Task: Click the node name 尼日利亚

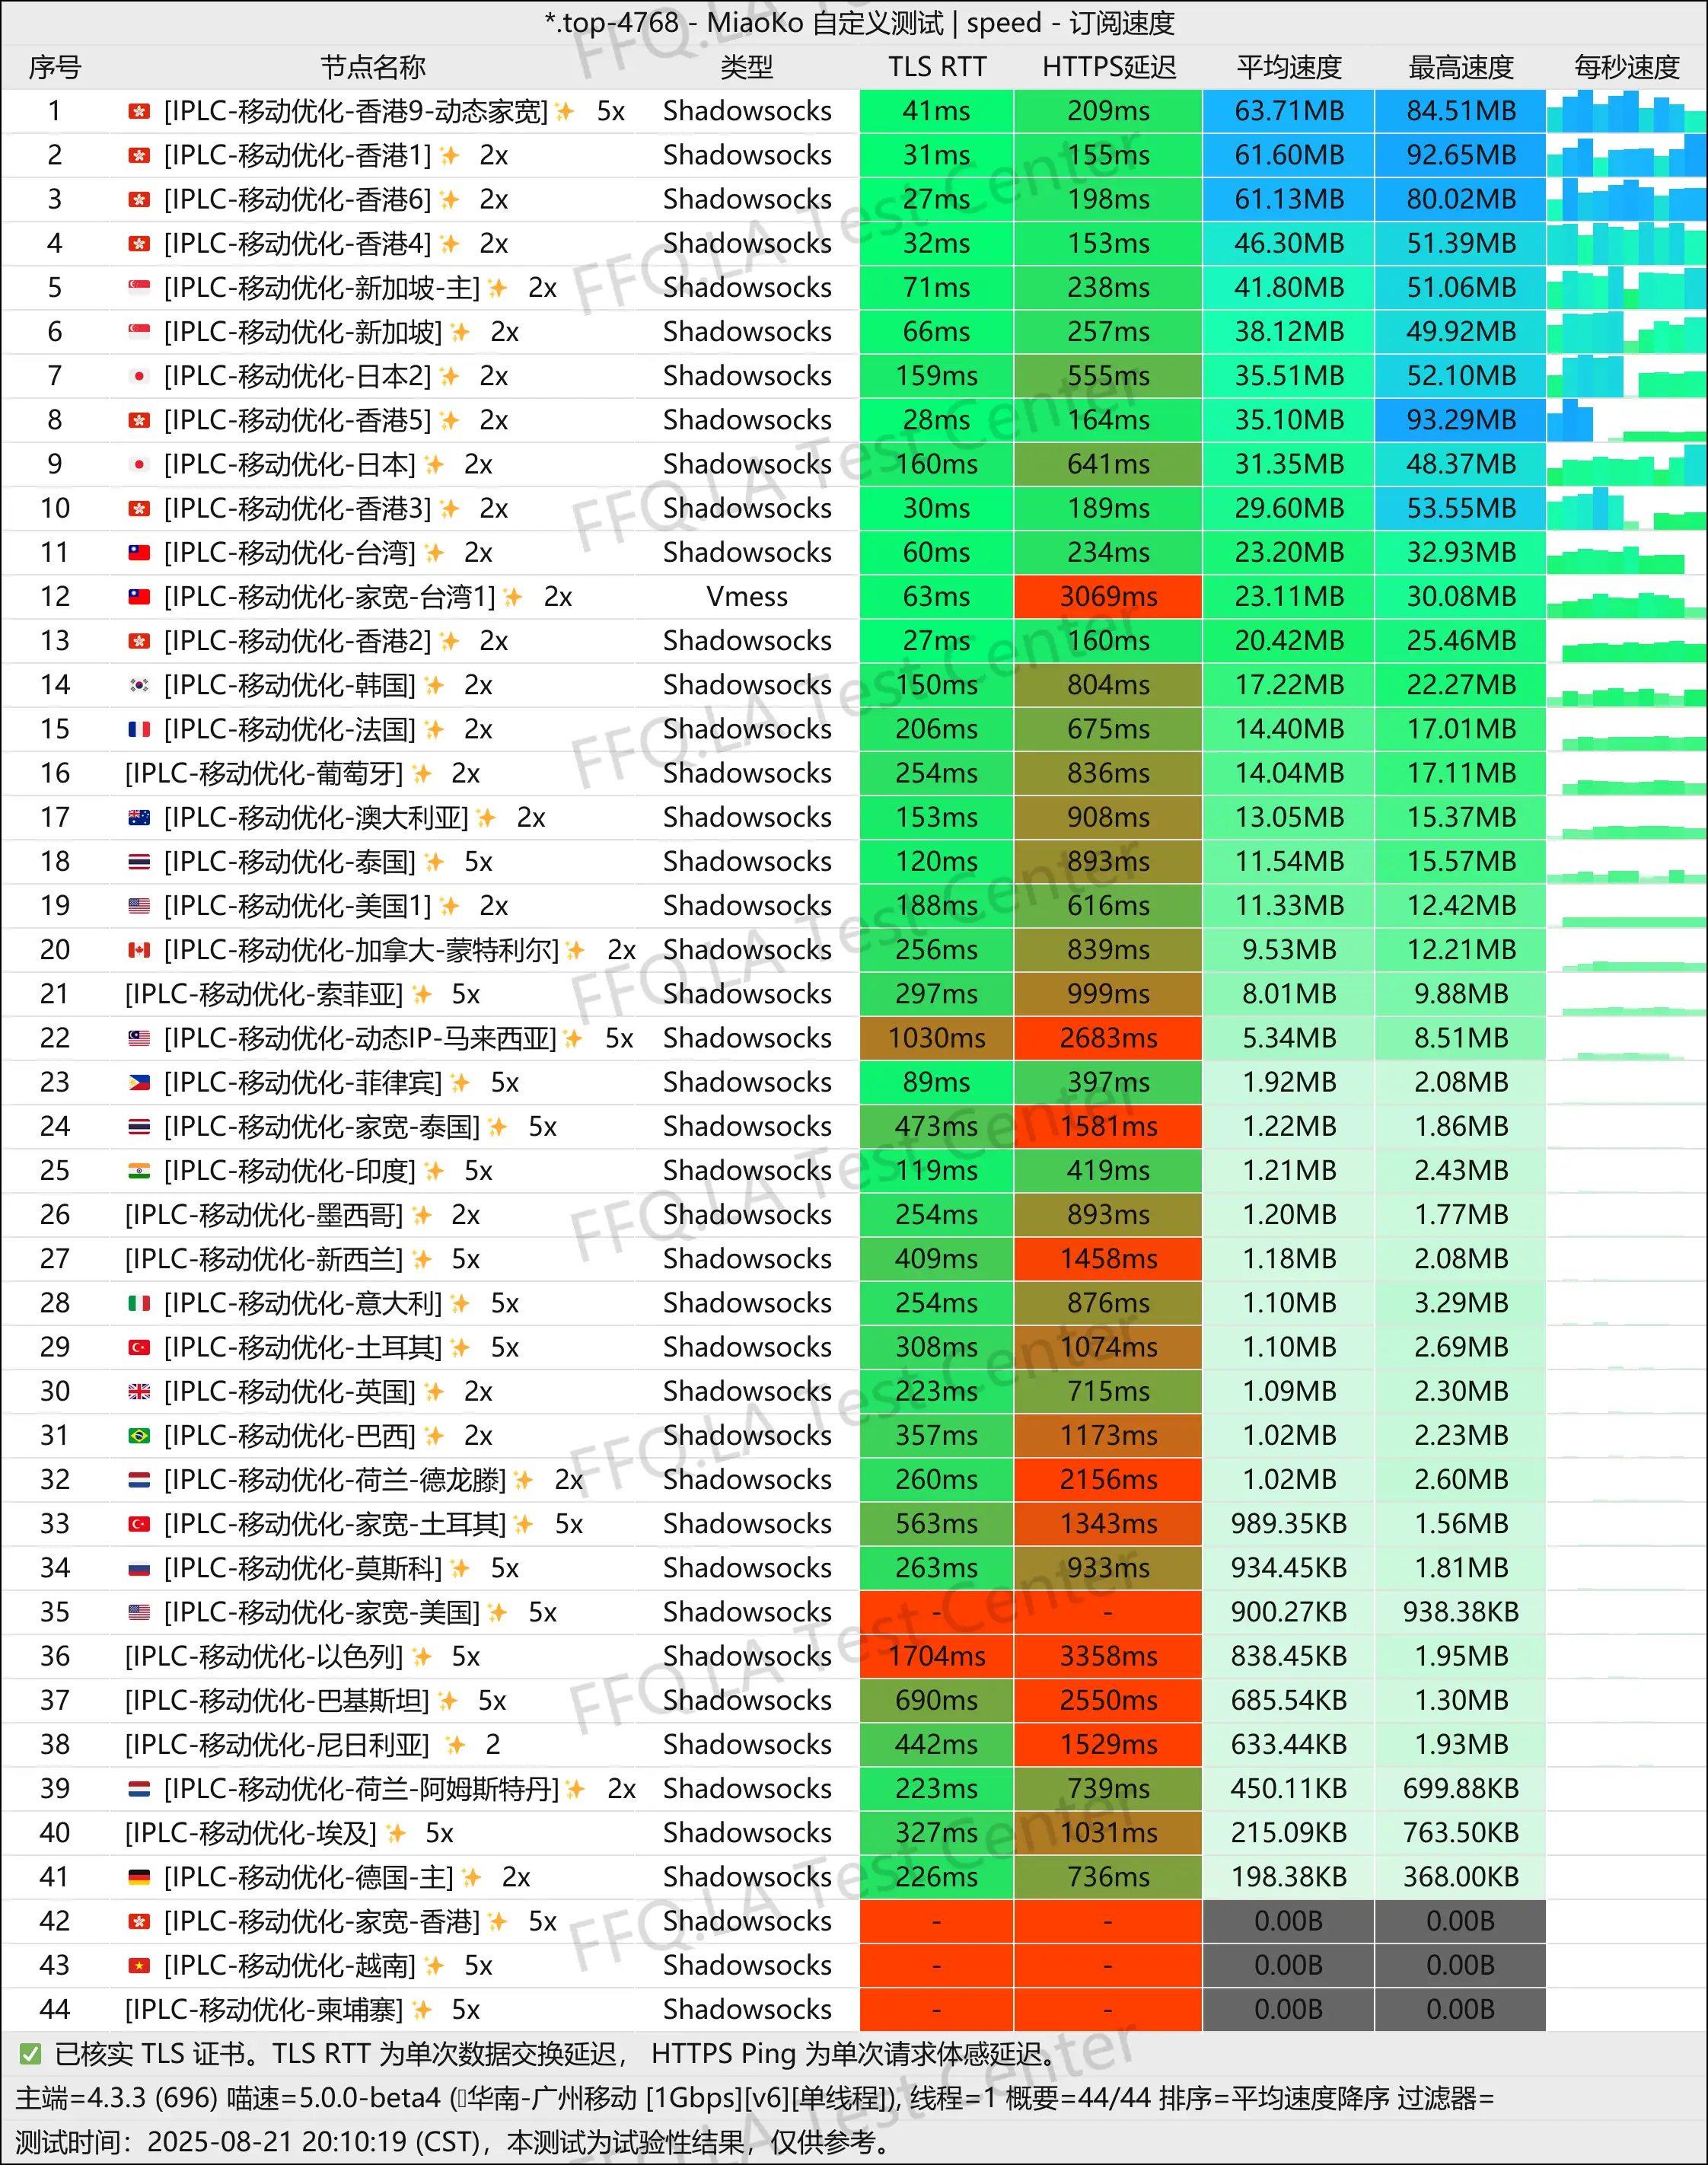Action: coord(277,1745)
